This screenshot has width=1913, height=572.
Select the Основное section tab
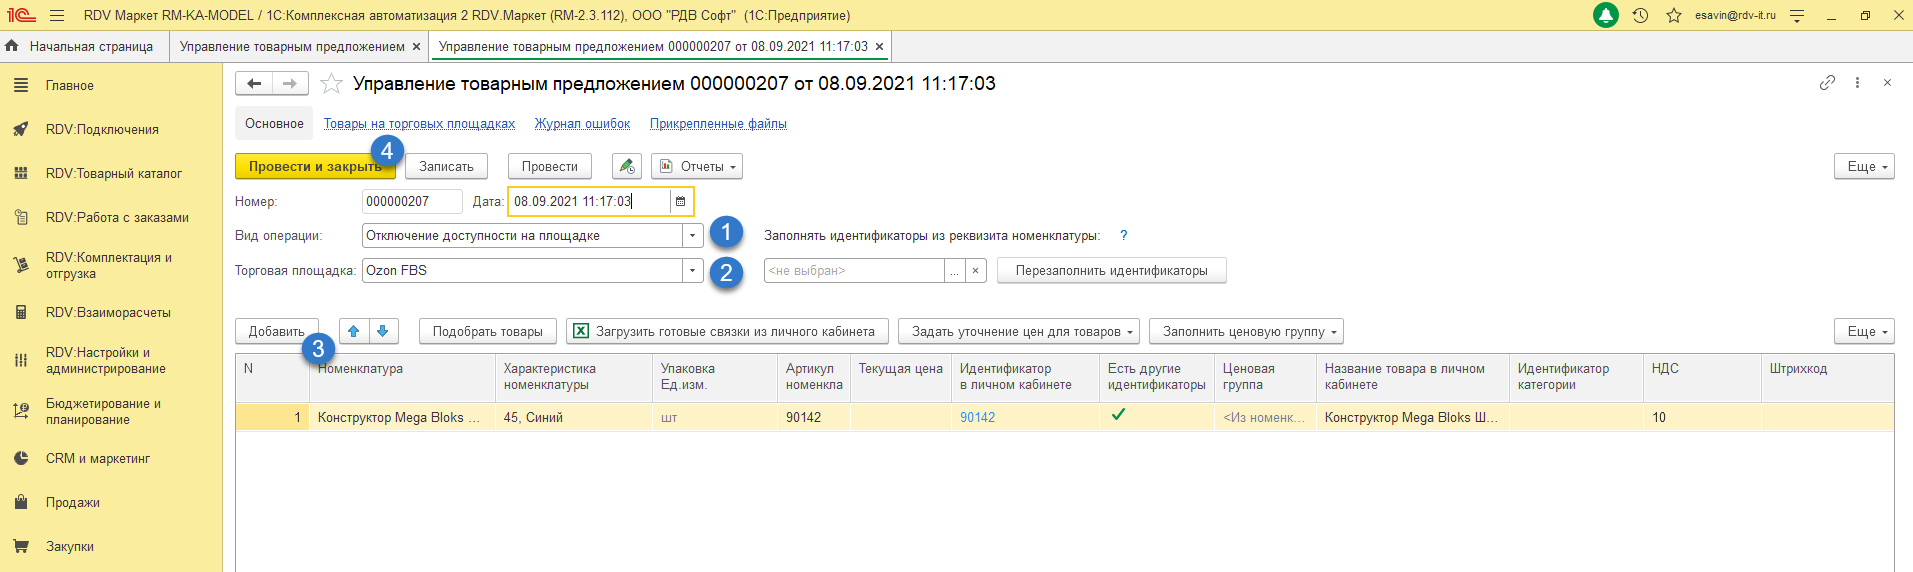pos(274,124)
